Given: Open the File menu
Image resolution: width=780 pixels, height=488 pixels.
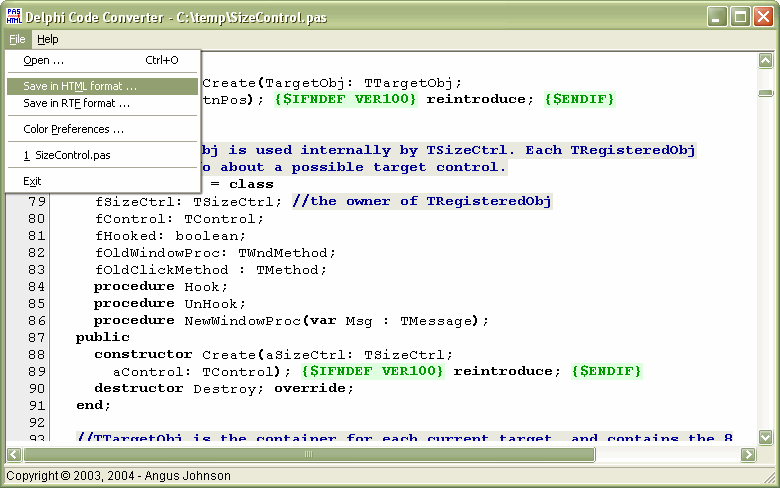Looking at the screenshot, I should point(17,39).
